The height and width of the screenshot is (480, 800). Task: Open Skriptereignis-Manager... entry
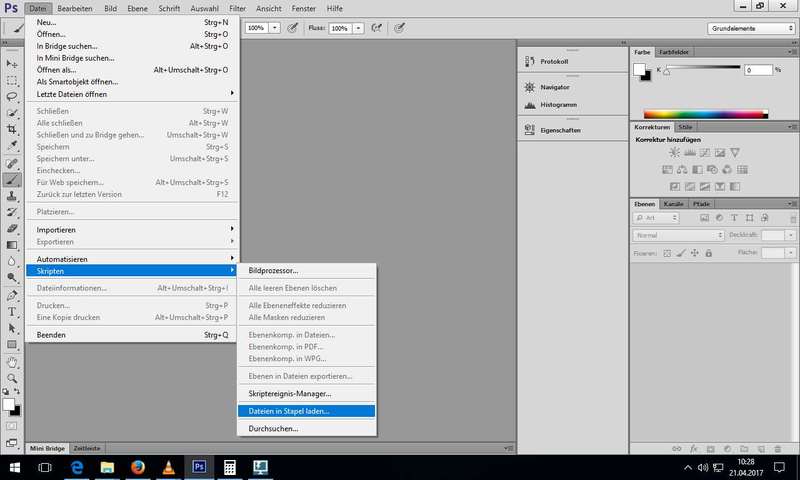tap(307, 394)
